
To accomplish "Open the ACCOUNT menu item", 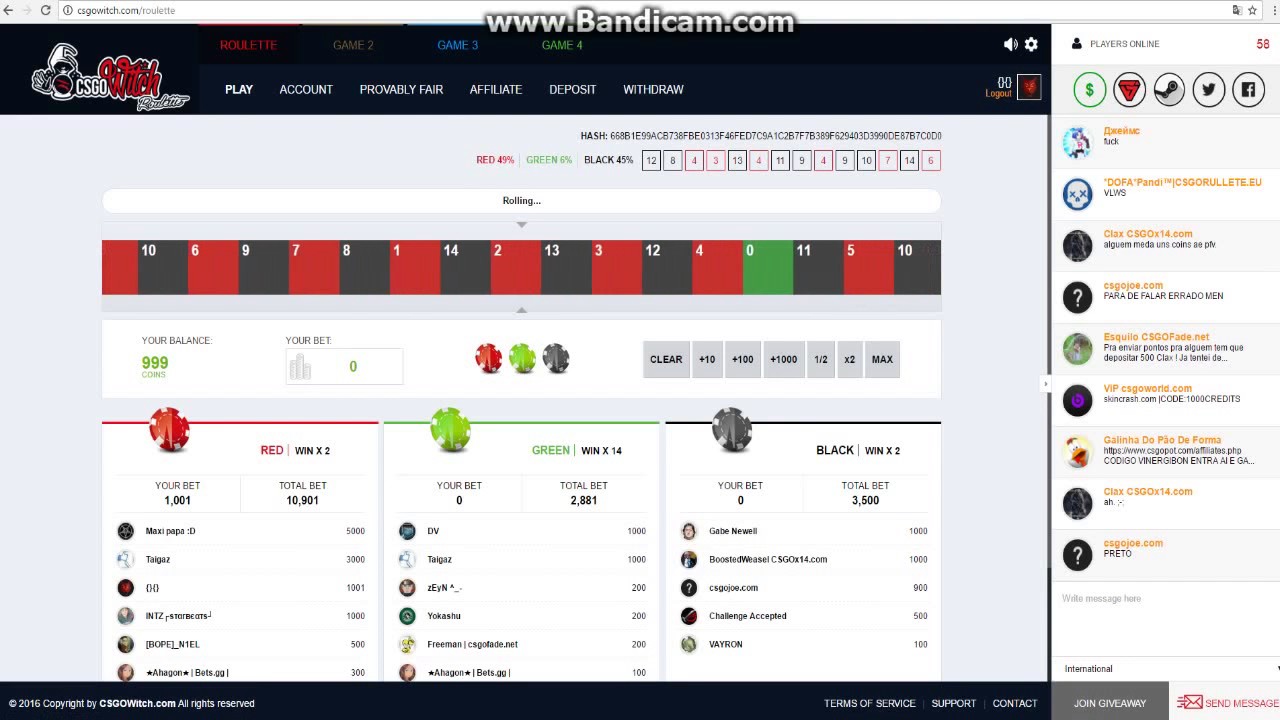I will pos(306,89).
